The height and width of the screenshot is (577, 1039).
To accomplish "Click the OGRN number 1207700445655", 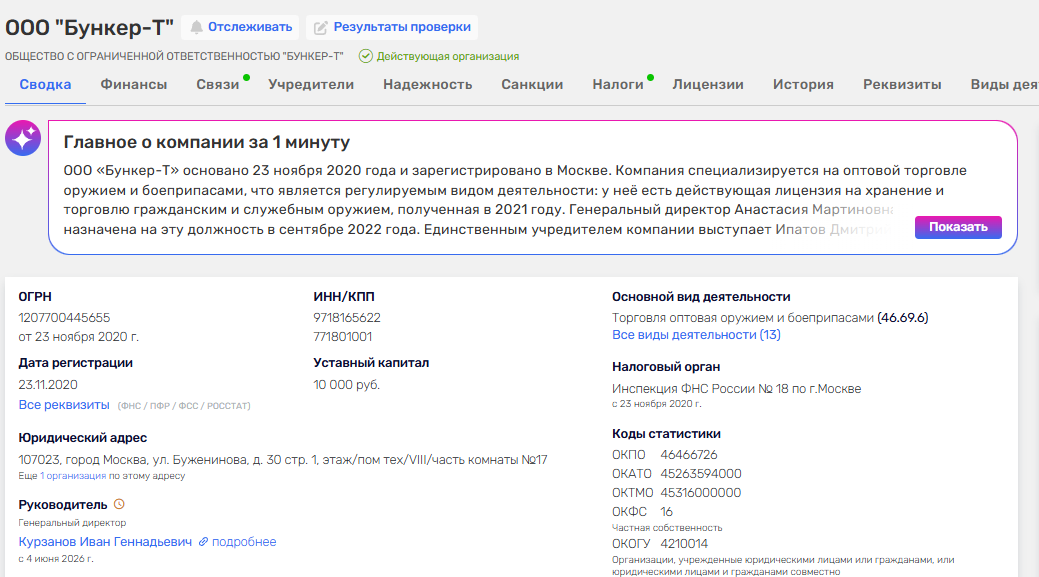I will [x=64, y=318].
